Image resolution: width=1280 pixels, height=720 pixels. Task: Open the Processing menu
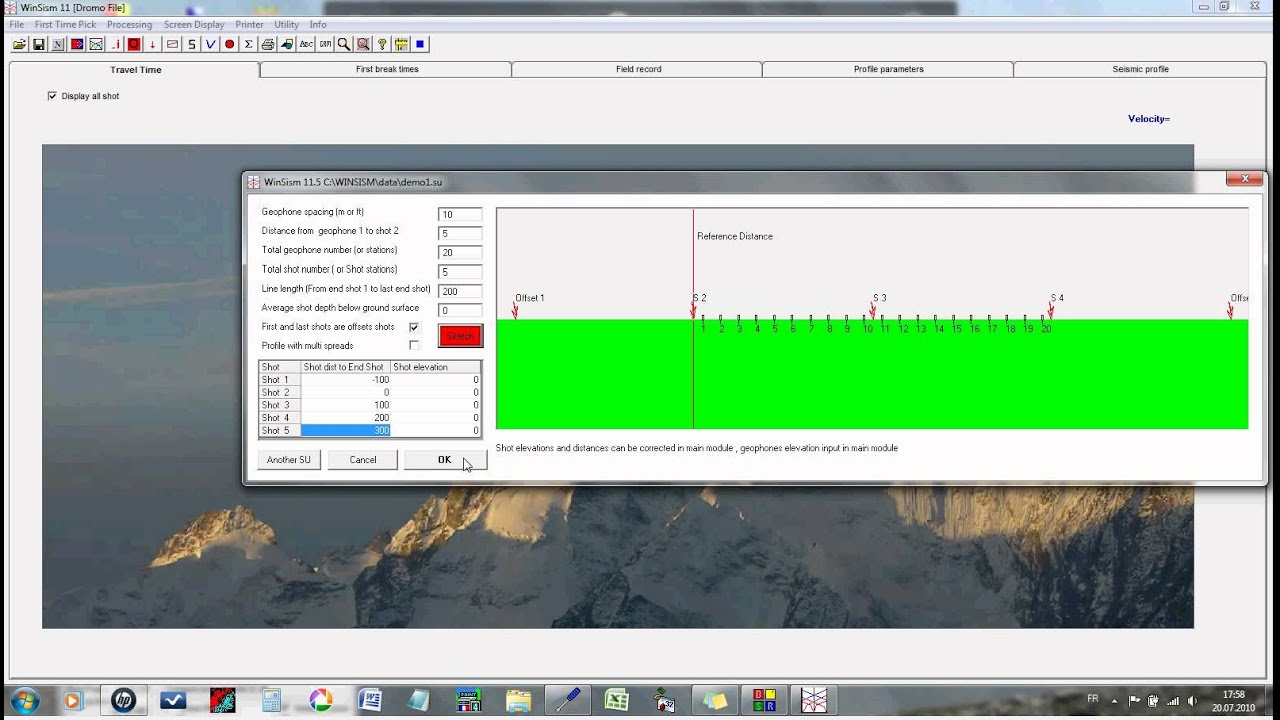point(129,24)
